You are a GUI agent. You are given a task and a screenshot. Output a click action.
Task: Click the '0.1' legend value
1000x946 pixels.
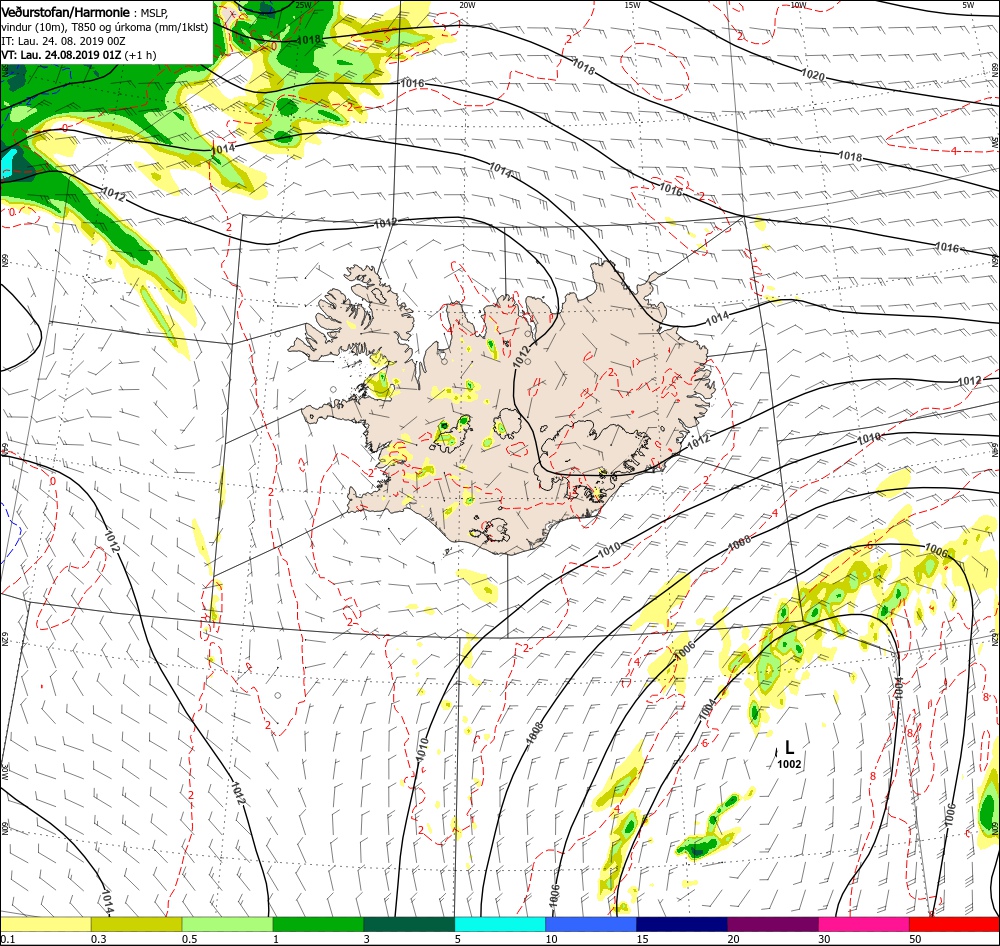pyautogui.click(x=8, y=939)
